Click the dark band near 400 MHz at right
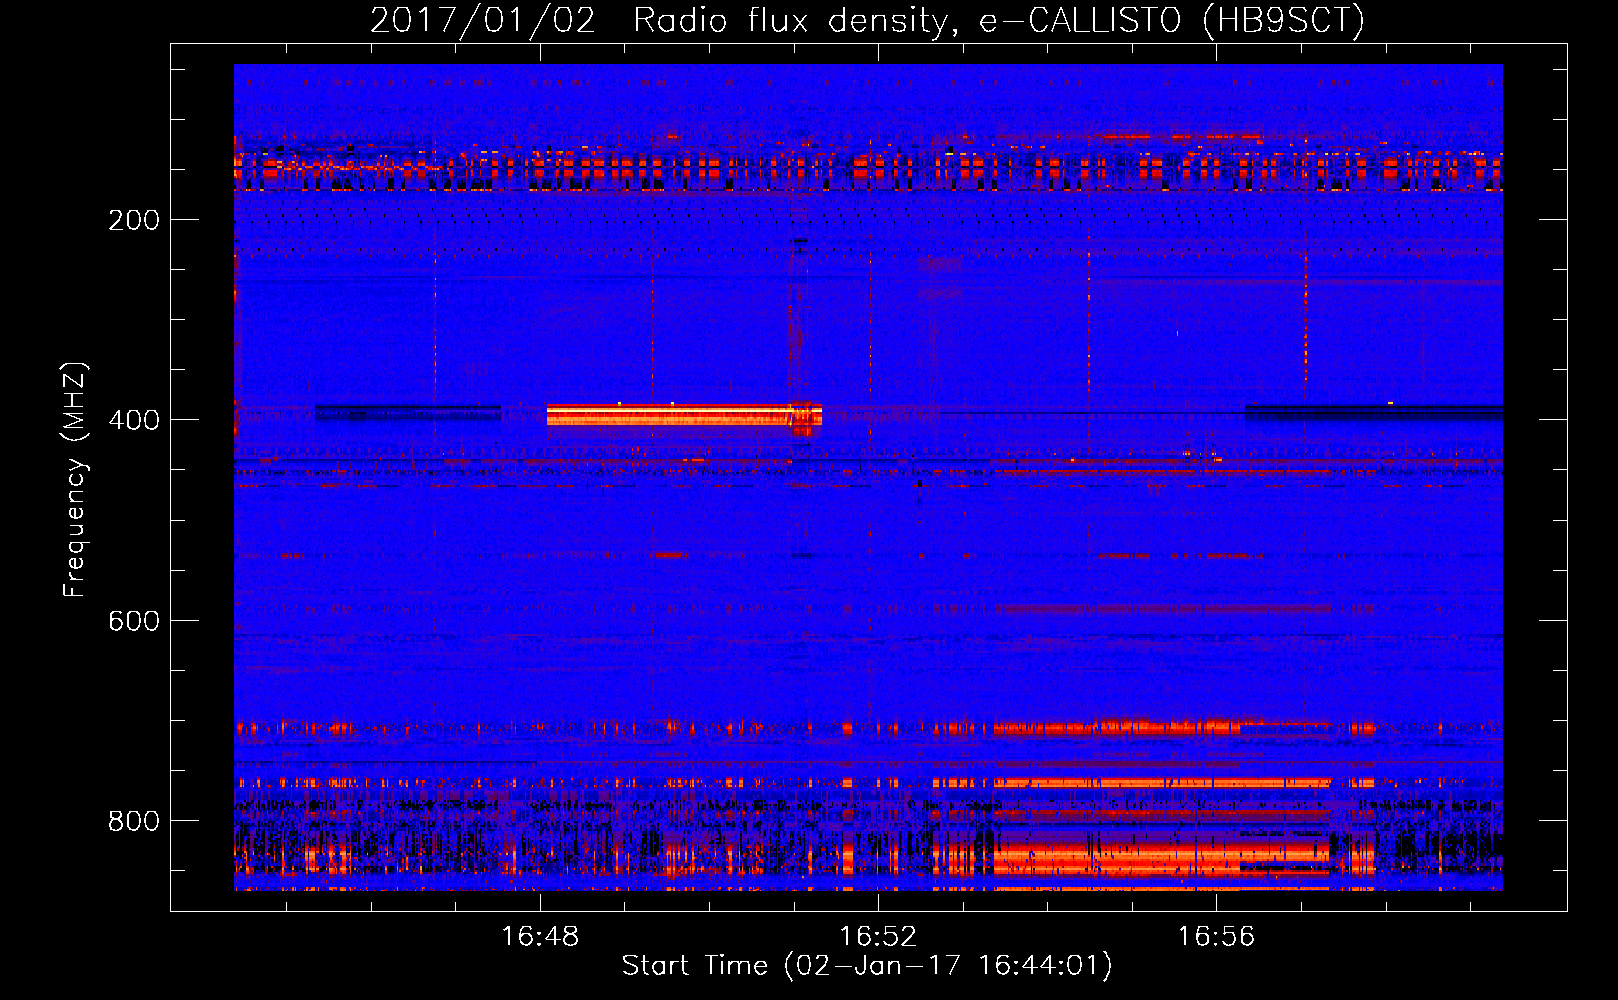Viewport: 1618px width, 1000px height. click(1374, 411)
